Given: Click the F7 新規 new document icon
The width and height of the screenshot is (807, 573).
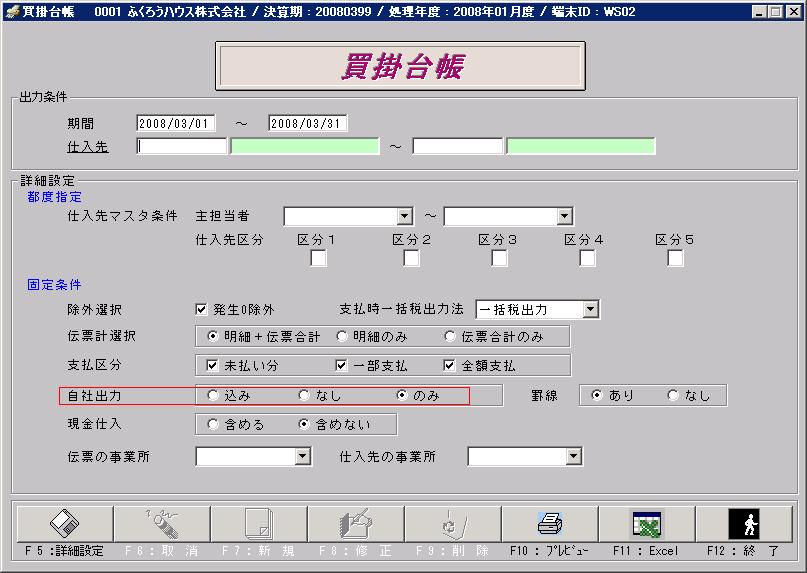Looking at the screenshot, I should point(259,524).
